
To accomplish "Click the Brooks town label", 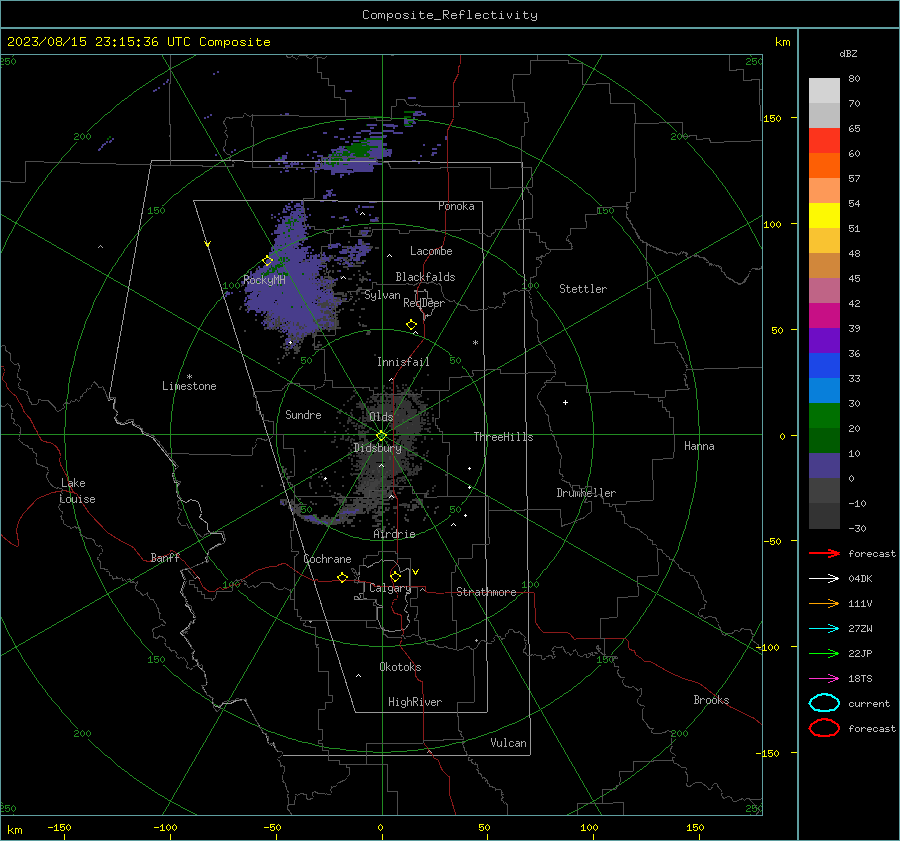I will [x=711, y=700].
